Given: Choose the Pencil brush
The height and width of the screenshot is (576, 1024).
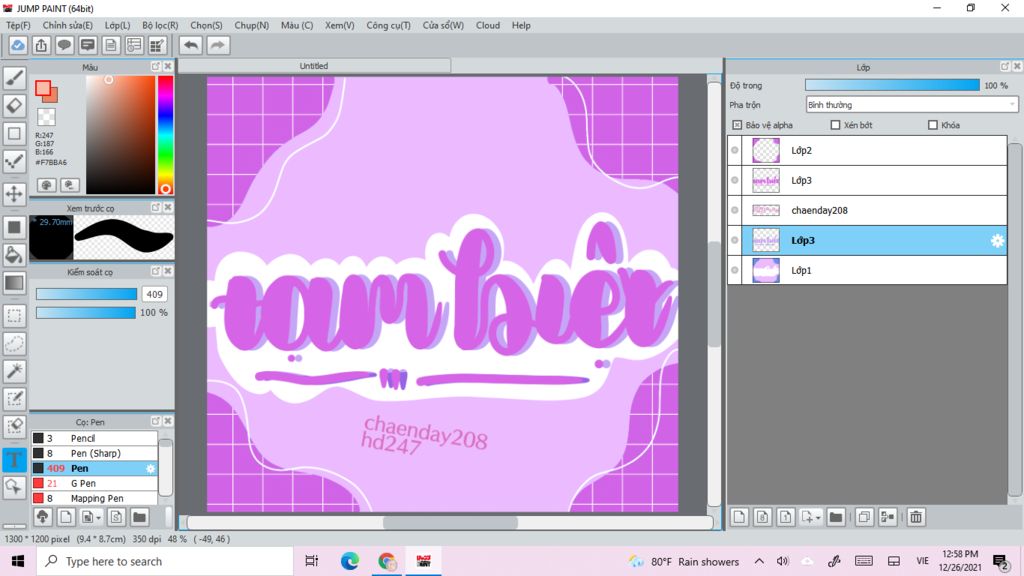Looking at the screenshot, I should coord(94,438).
